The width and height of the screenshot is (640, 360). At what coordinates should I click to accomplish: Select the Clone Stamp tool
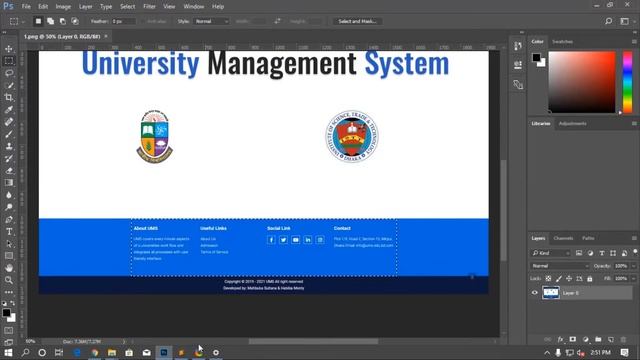(9, 146)
